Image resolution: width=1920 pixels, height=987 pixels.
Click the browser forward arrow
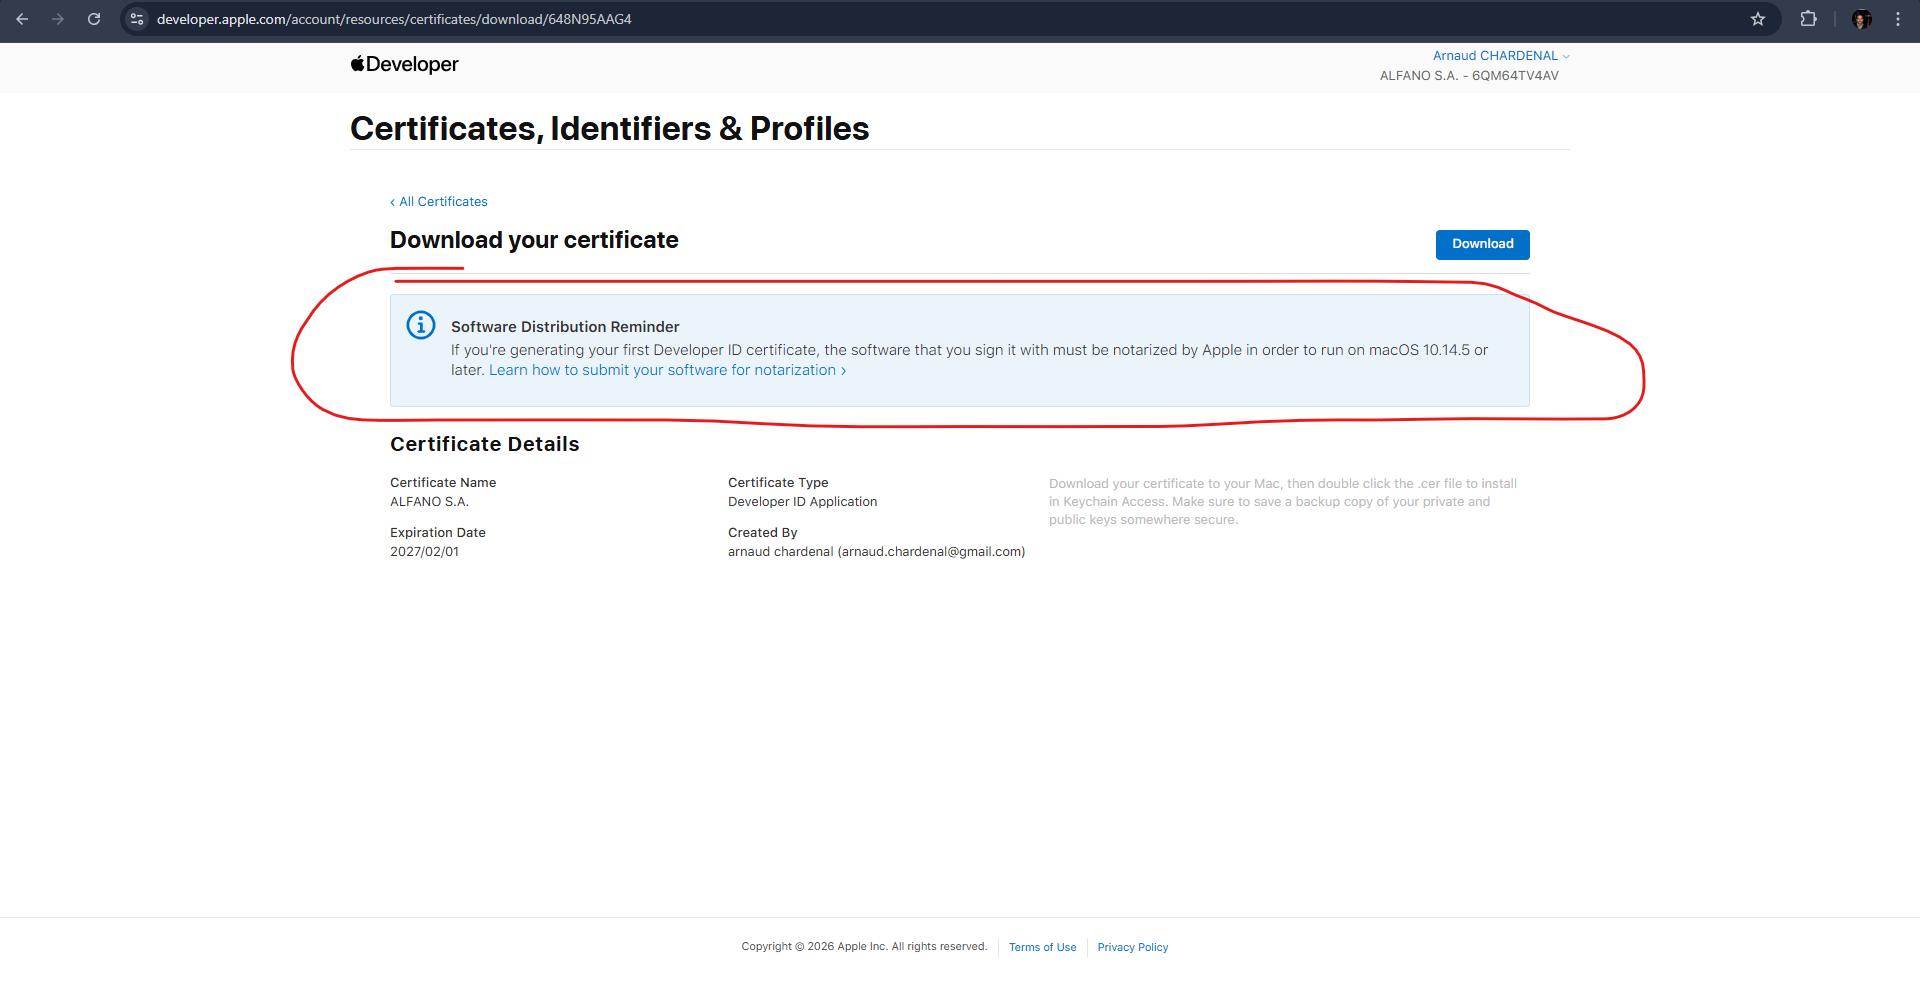click(x=58, y=19)
